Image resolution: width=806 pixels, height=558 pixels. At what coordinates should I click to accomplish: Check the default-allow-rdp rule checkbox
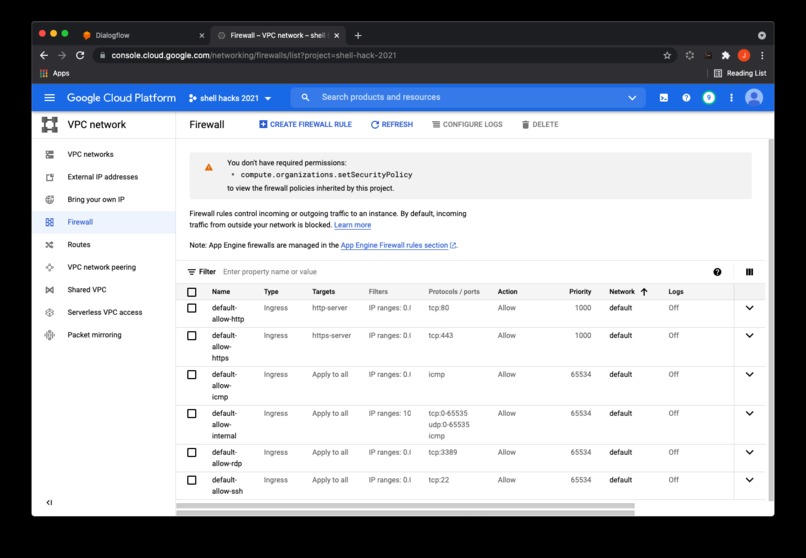[x=192, y=453]
